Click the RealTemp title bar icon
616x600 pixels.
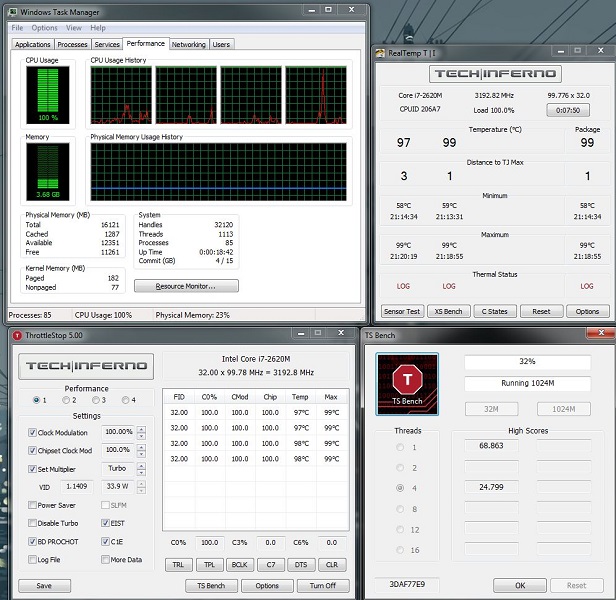pyautogui.click(x=380, y=53)
